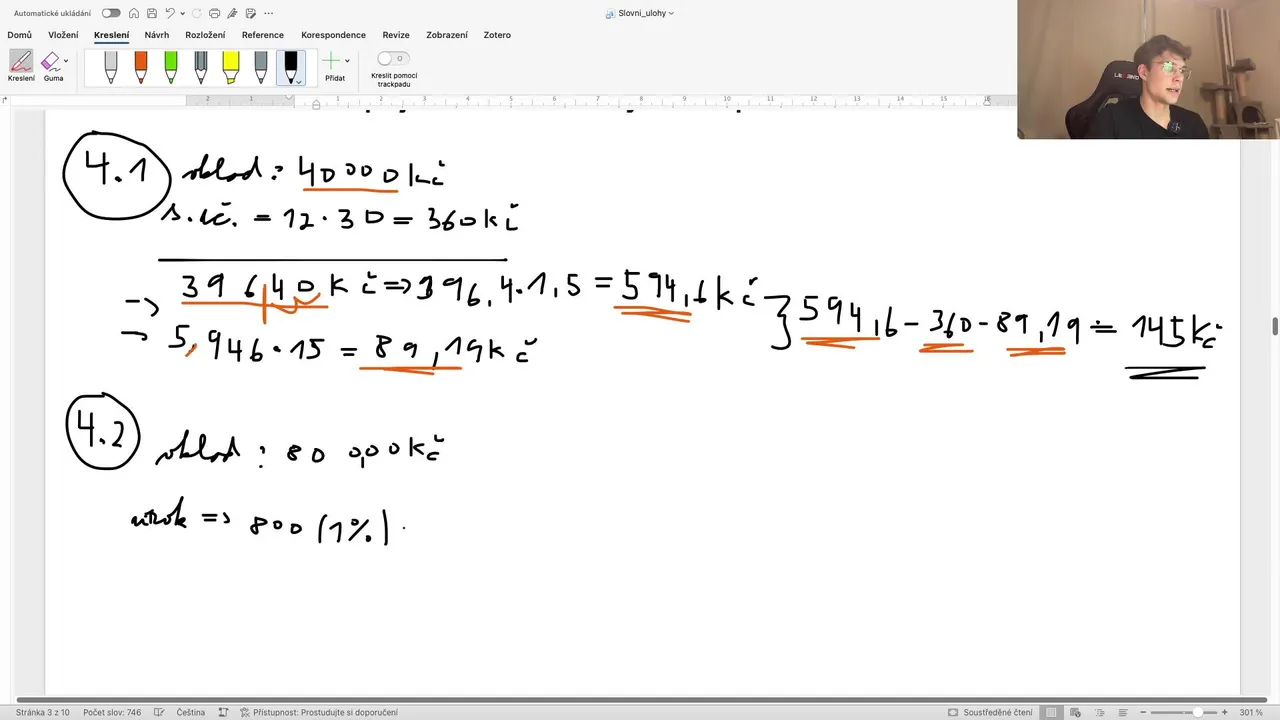Select the Kreslení draw tool button
The width and height of the screenshot is (1280, 720).
(21, 66)
